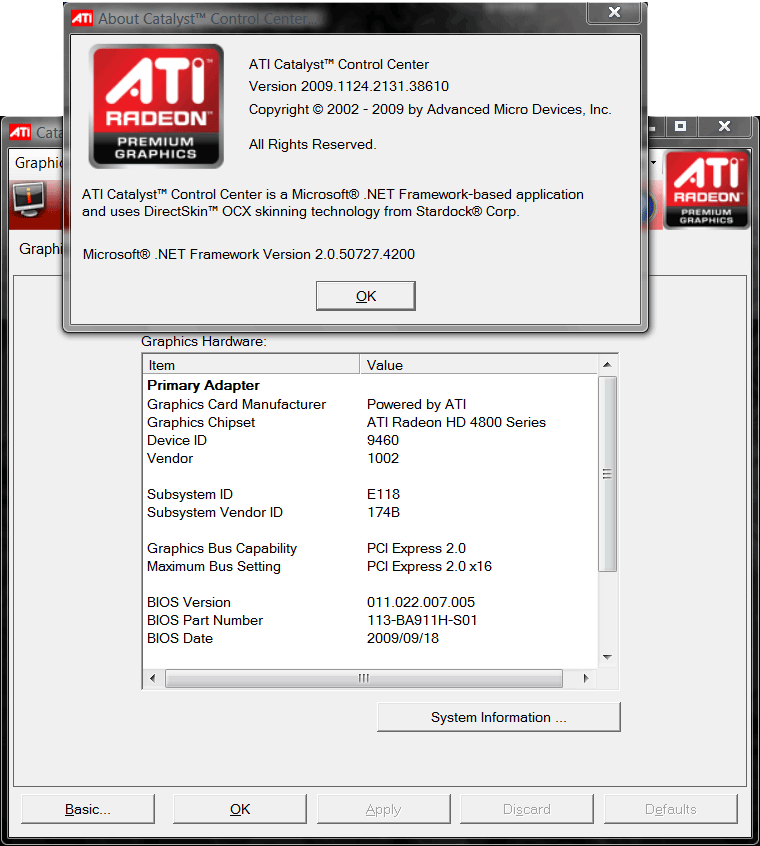Close the About Catalyst Control Center dialog
Viewport: 760px width, 846px height.
coord(614,13)
